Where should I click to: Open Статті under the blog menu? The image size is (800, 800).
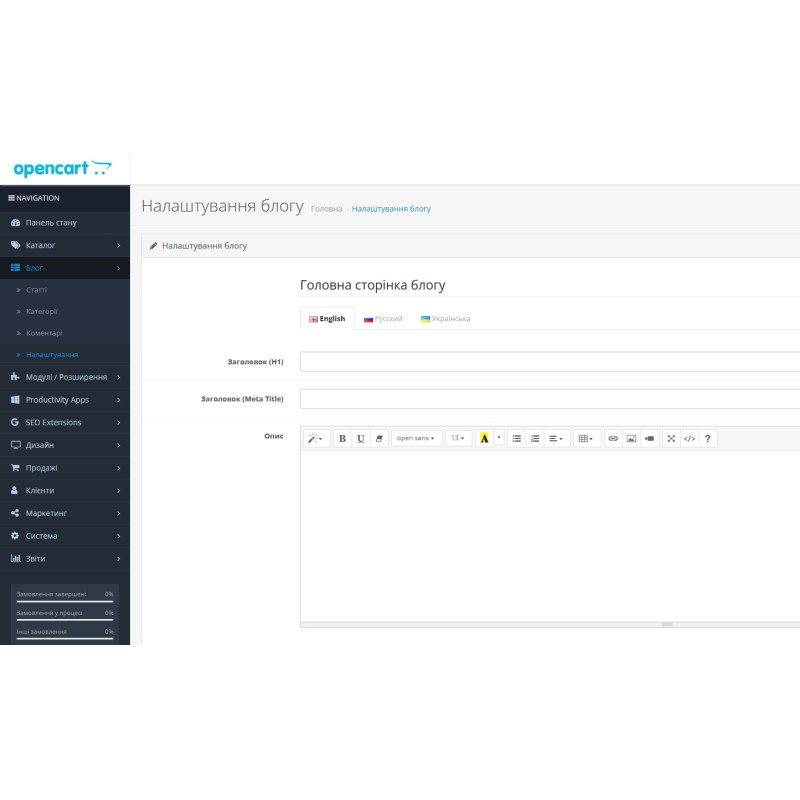pos(36,290)
